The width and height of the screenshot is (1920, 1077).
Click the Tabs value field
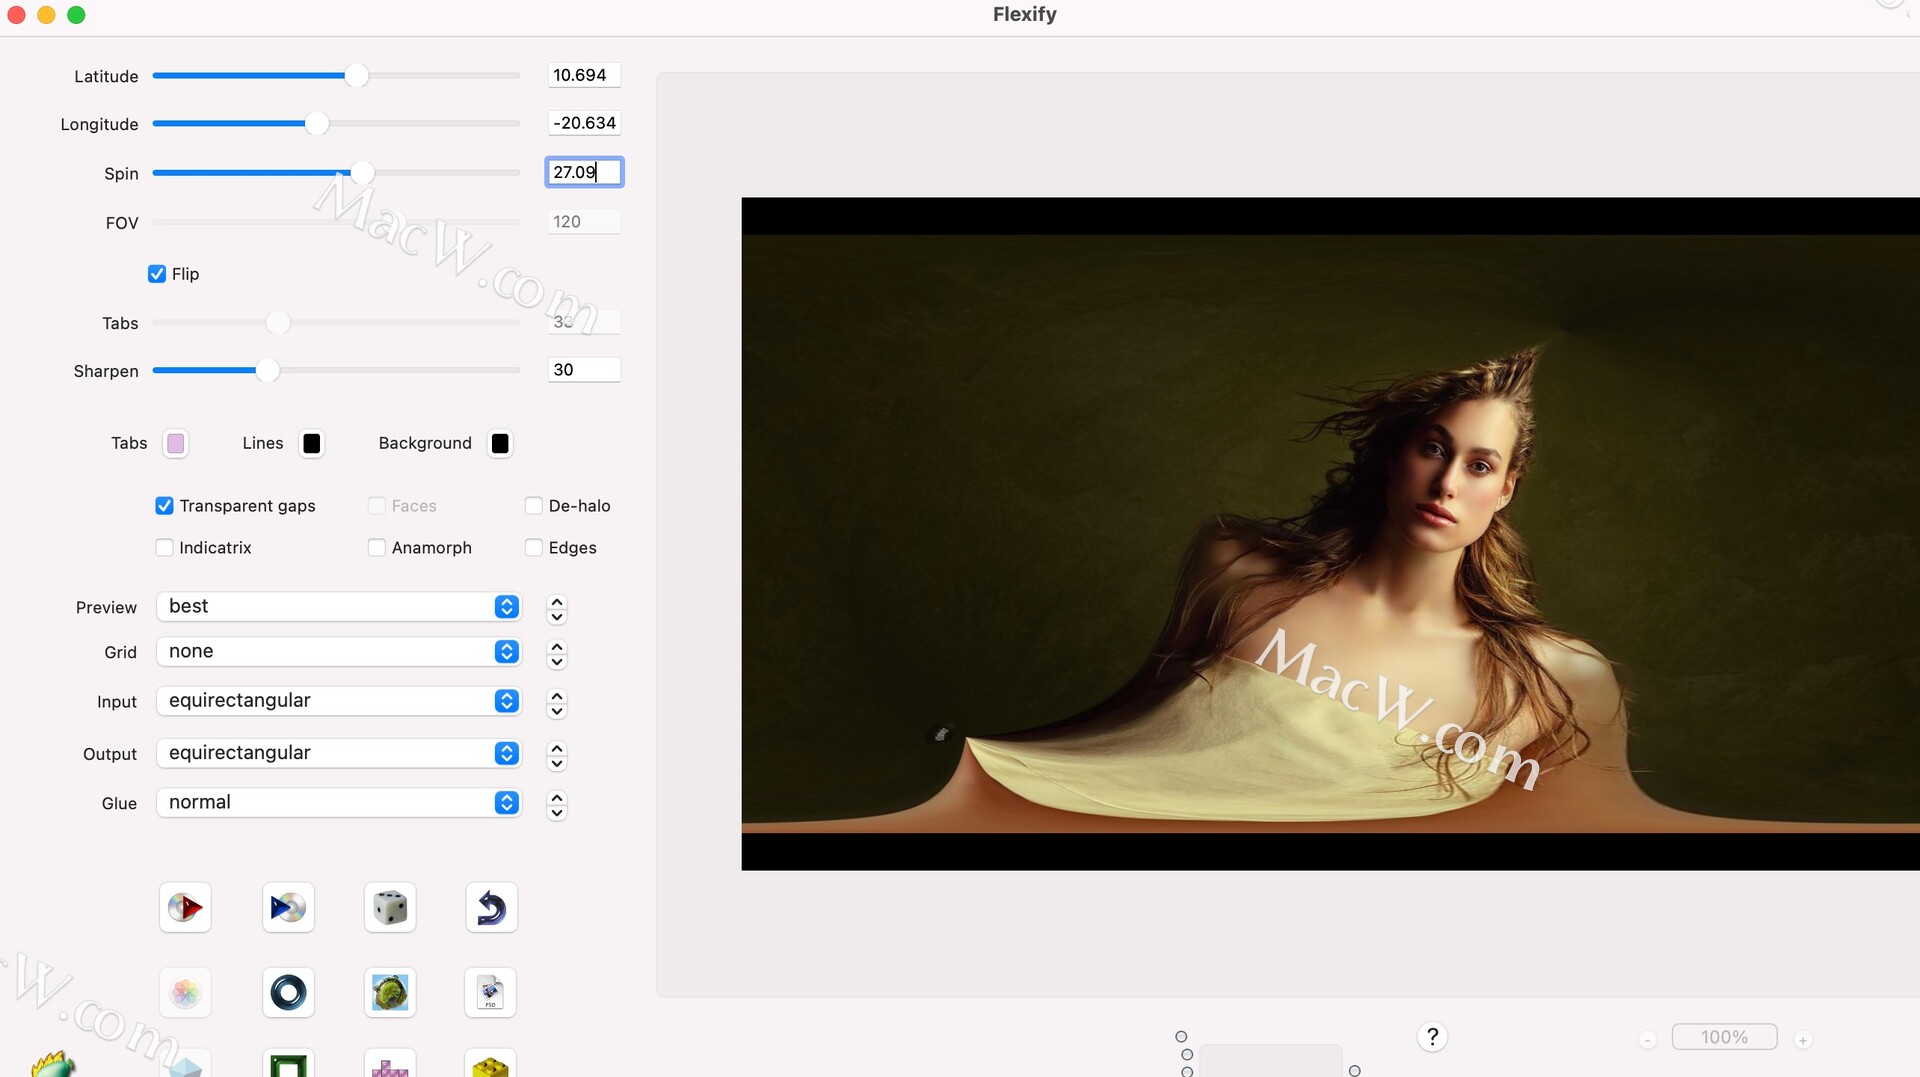(584, 322)
